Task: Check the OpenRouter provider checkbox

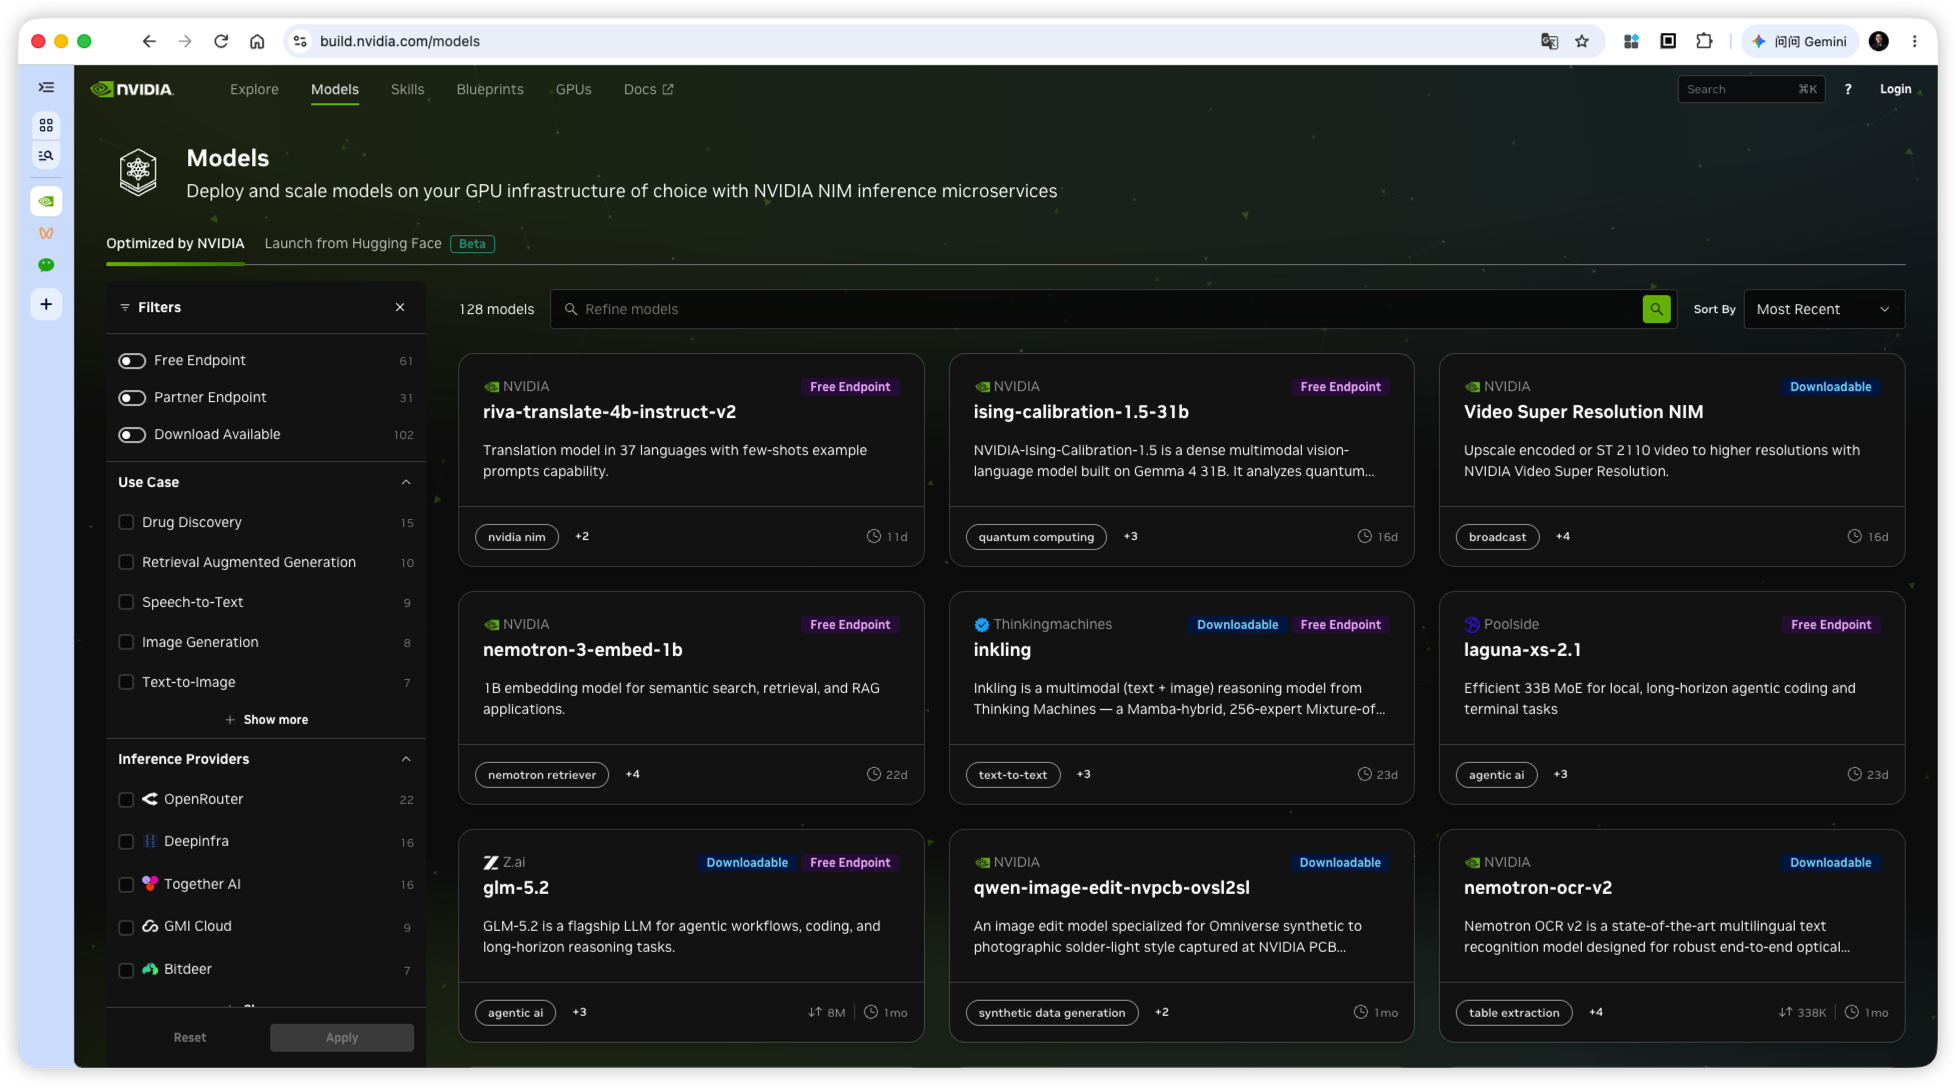Action: 126,800
